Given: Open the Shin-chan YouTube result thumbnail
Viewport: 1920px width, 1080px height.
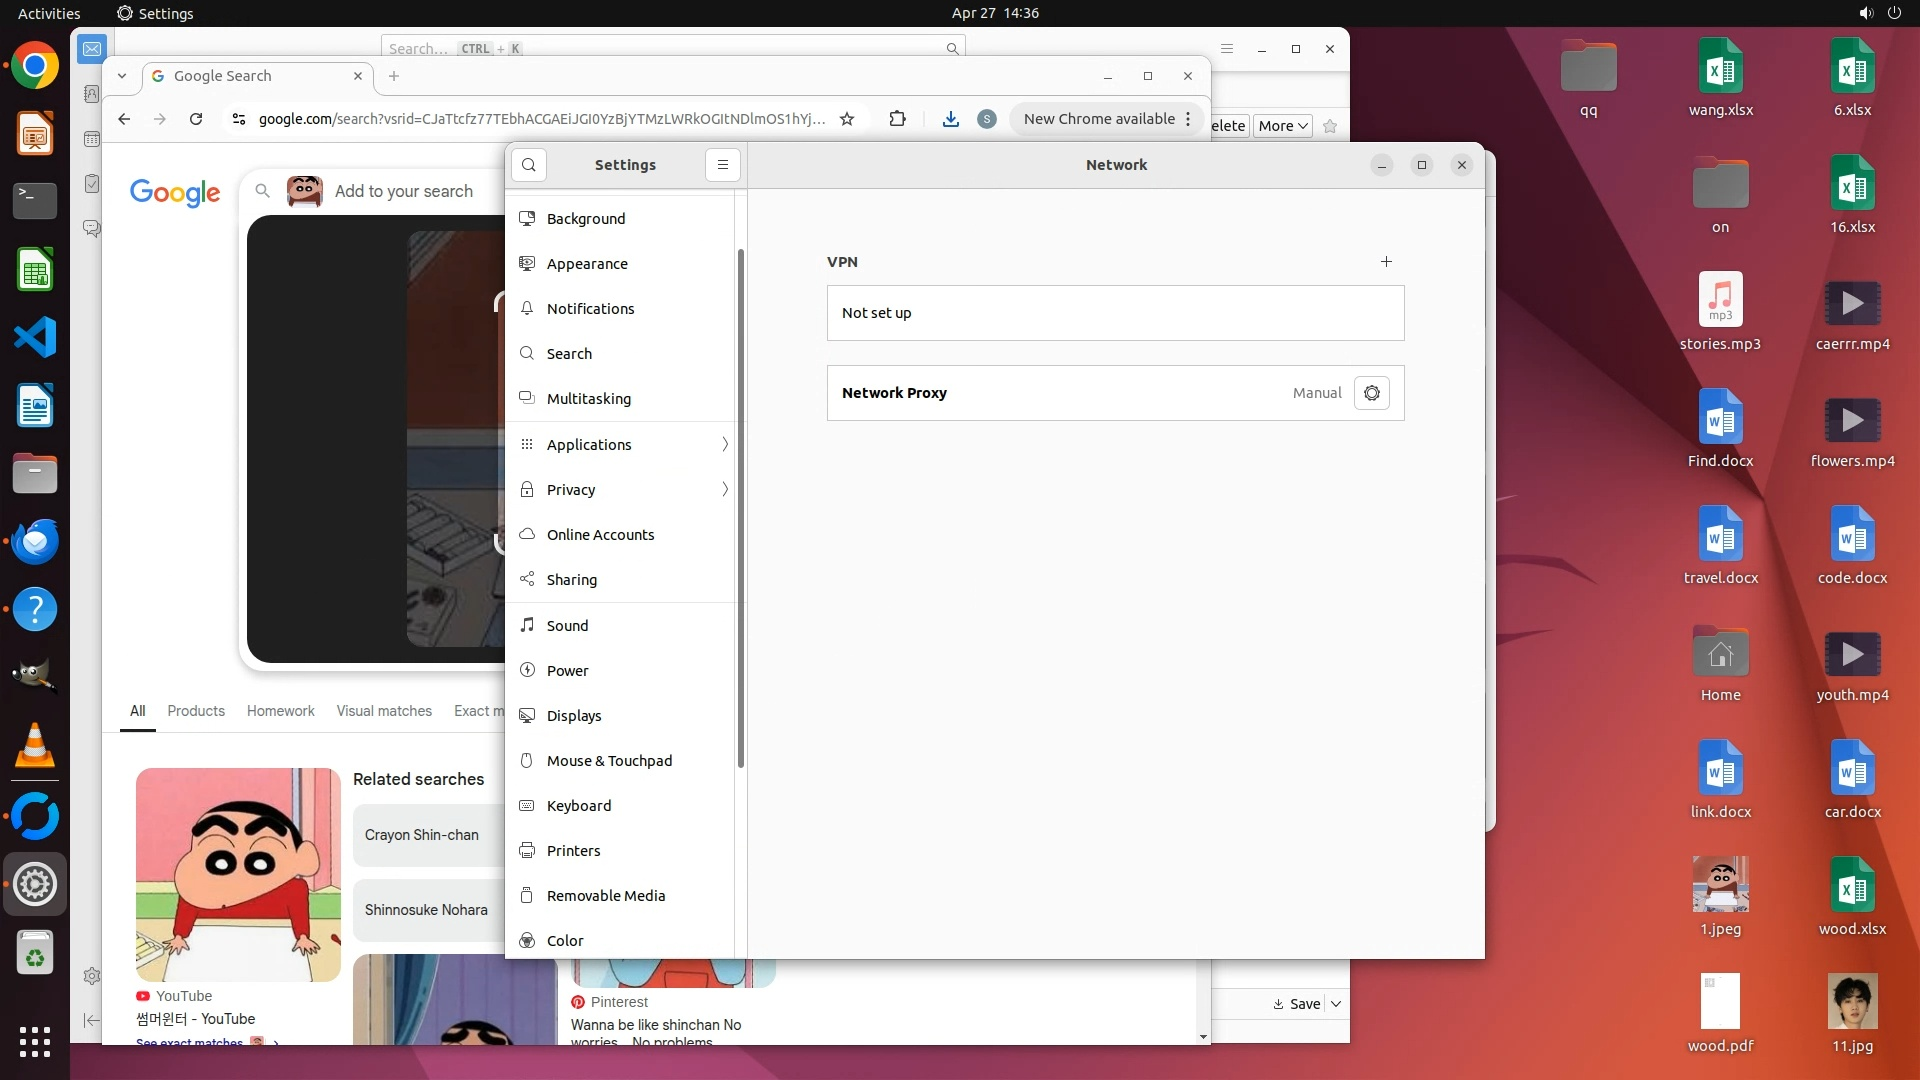Looking at the screenshot, I should coord(238,875).
